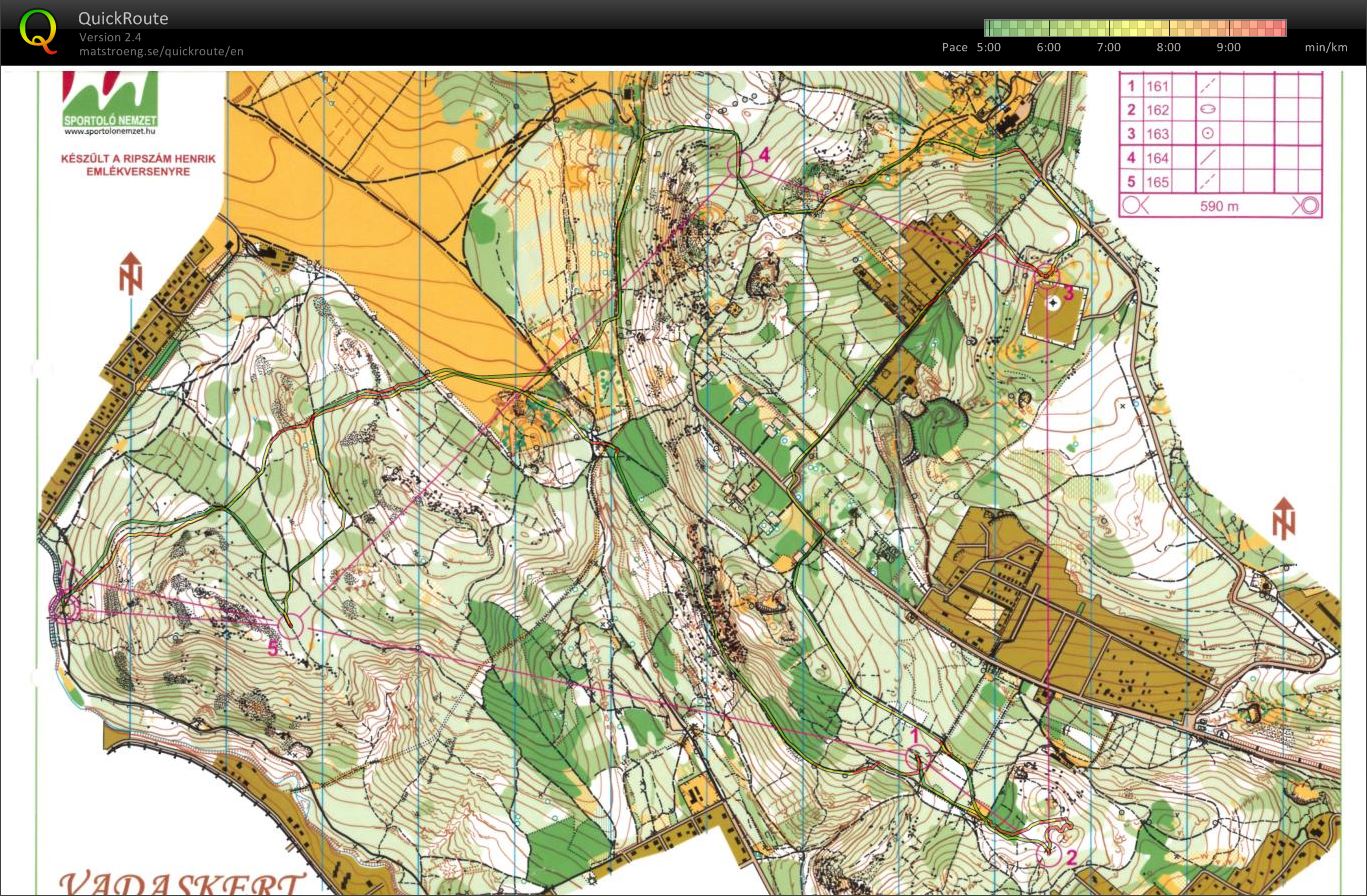The height and width of the screenshot is (896, 1367).
Task: Click the min/km unit label
Action: click(1326, 47)
